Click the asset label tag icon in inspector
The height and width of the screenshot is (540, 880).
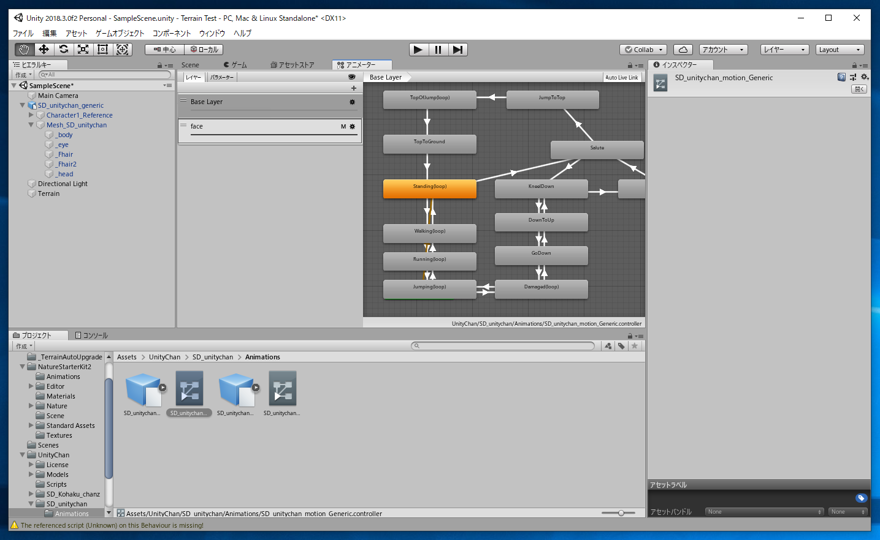861,498
